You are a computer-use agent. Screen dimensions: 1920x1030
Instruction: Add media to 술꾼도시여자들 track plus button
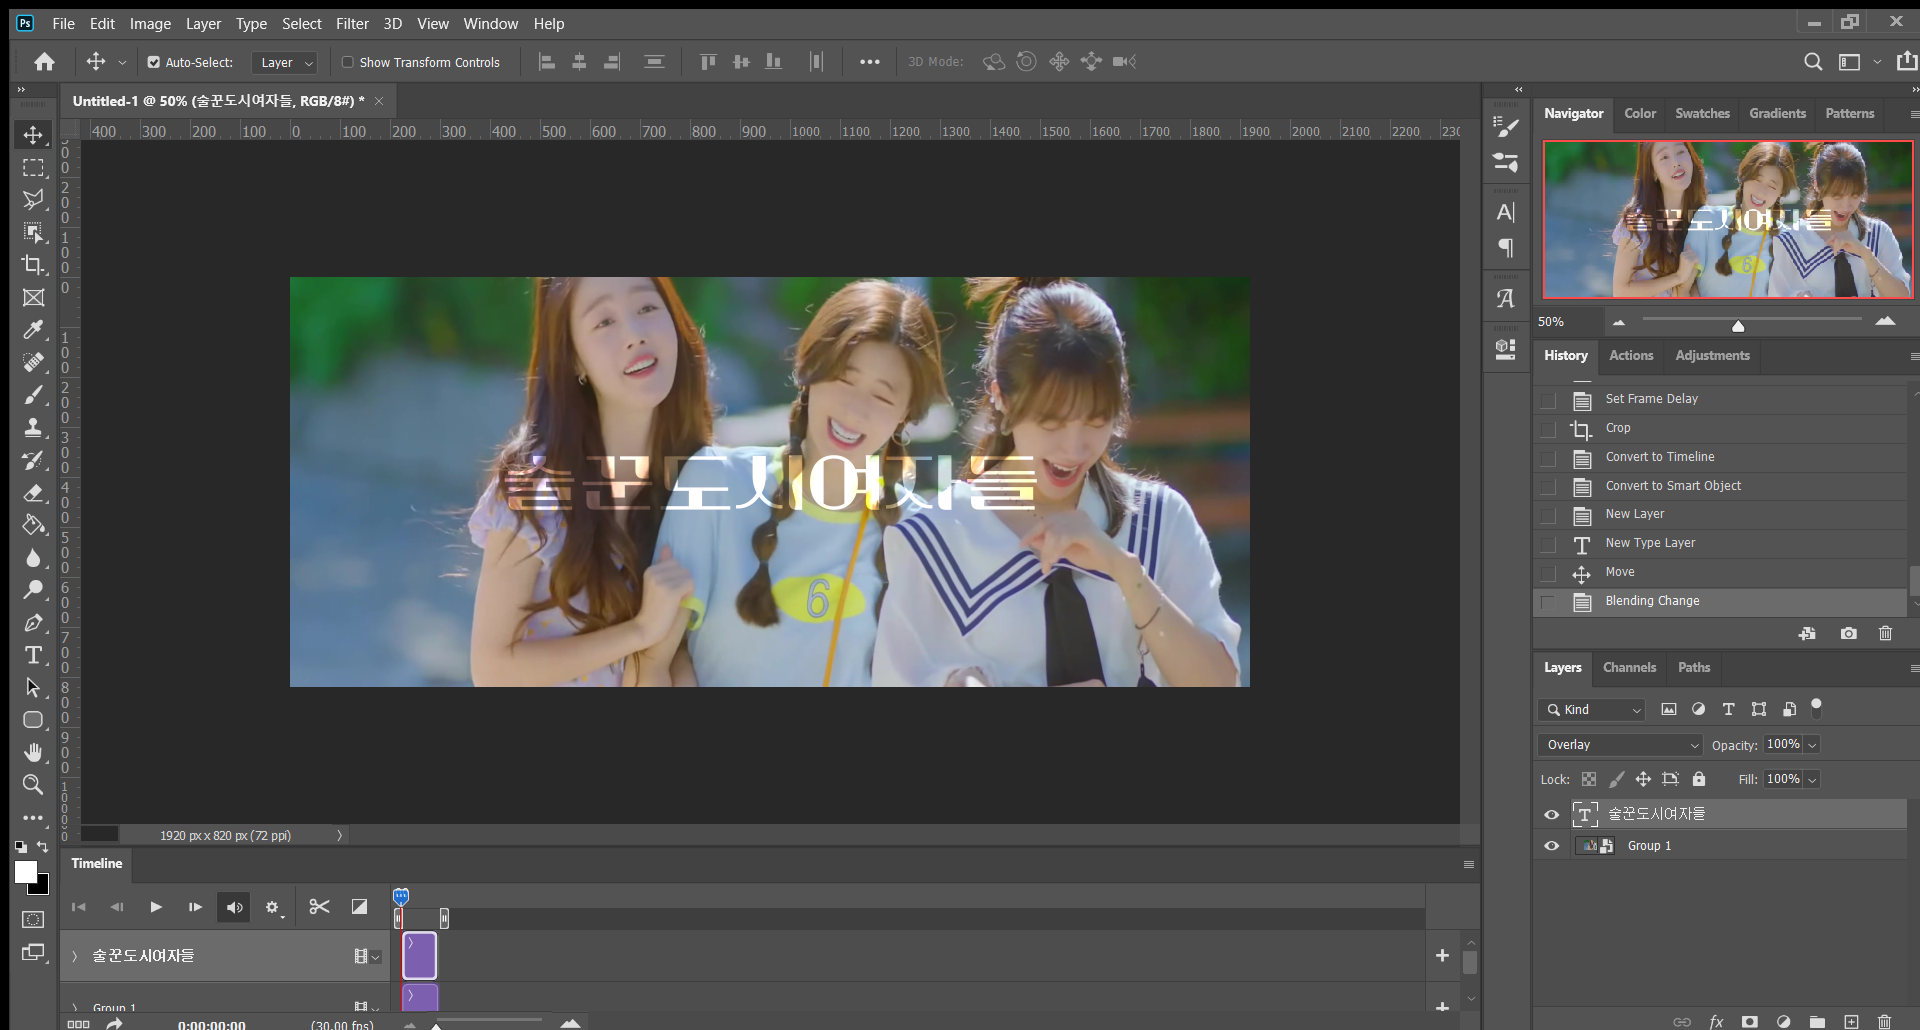click(x=1442, y=956)
